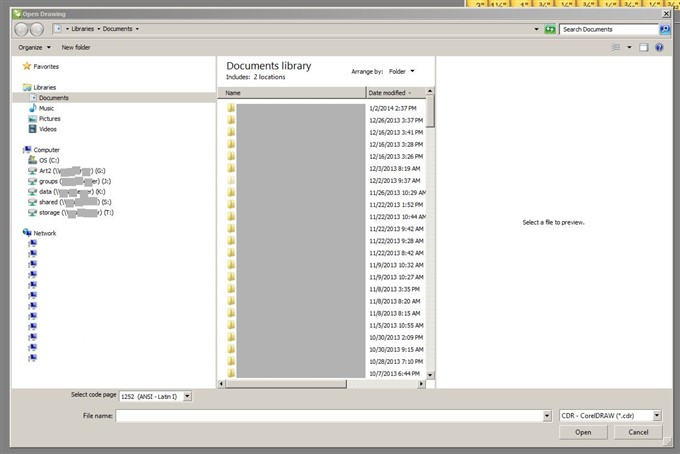This screenshot has width=680, height=454.
Task: Click Libraries in the address breadcrumb
Action: click(82, 29)
